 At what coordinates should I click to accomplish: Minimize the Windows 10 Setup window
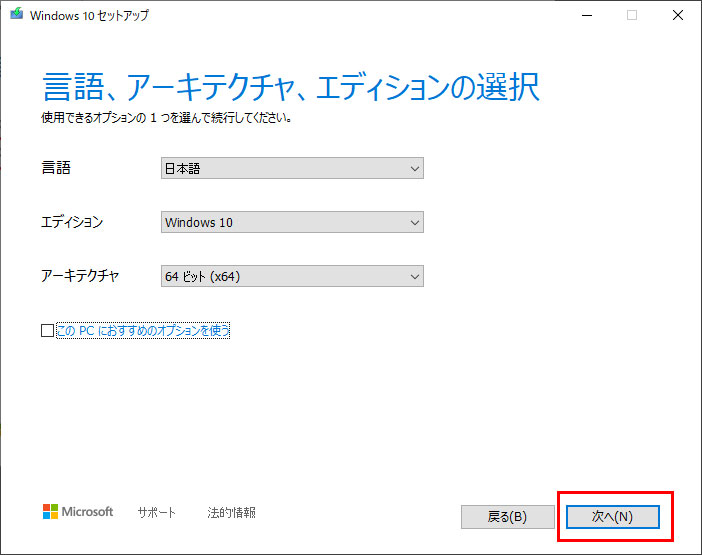(x=587, y=15)
